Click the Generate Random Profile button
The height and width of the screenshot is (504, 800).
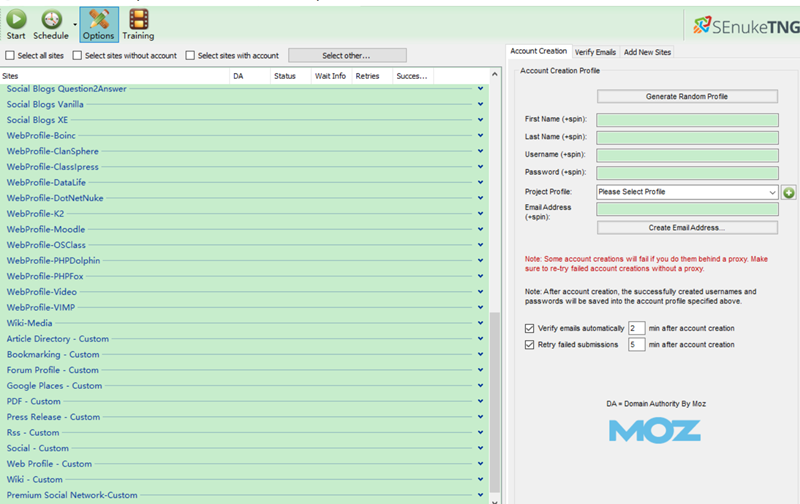(x=687, y=97)
